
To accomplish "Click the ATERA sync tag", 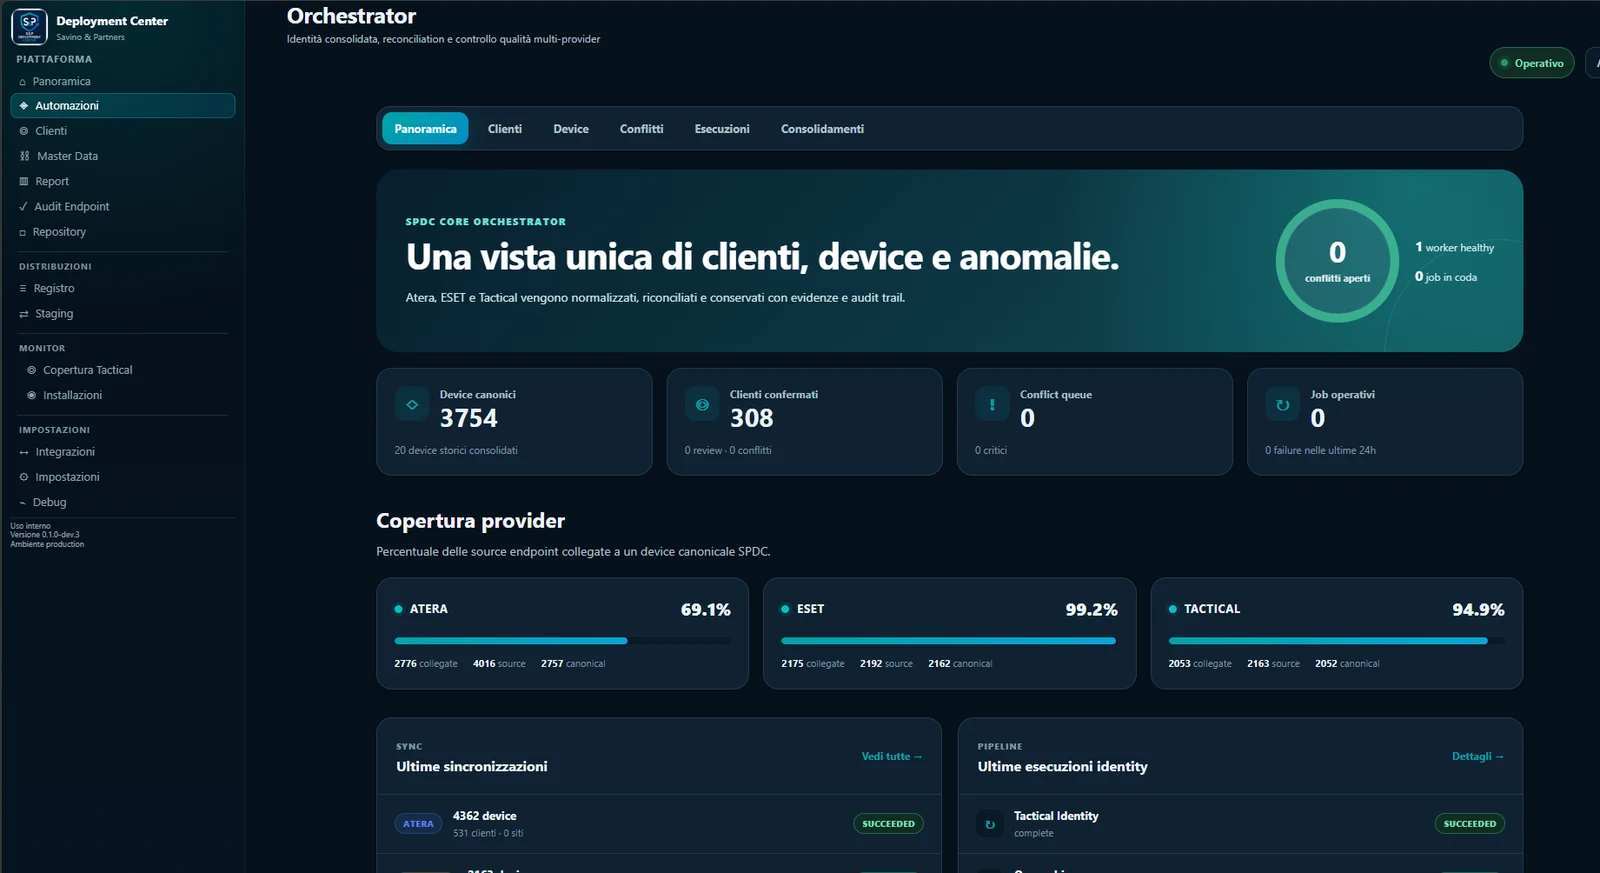I will click(418, 824).
